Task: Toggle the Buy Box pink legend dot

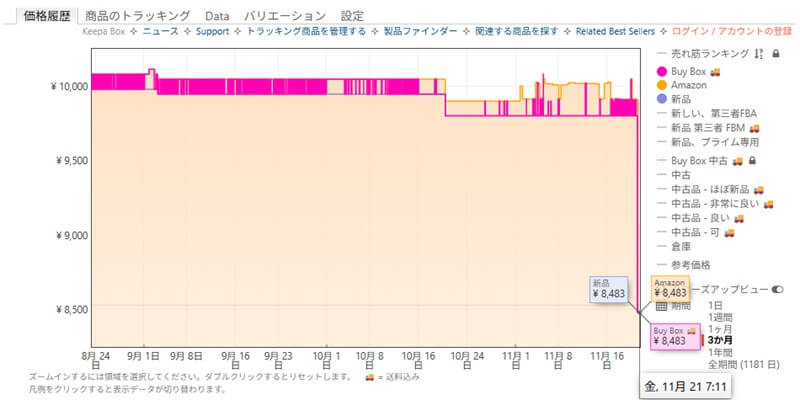Action: (663, 72)
